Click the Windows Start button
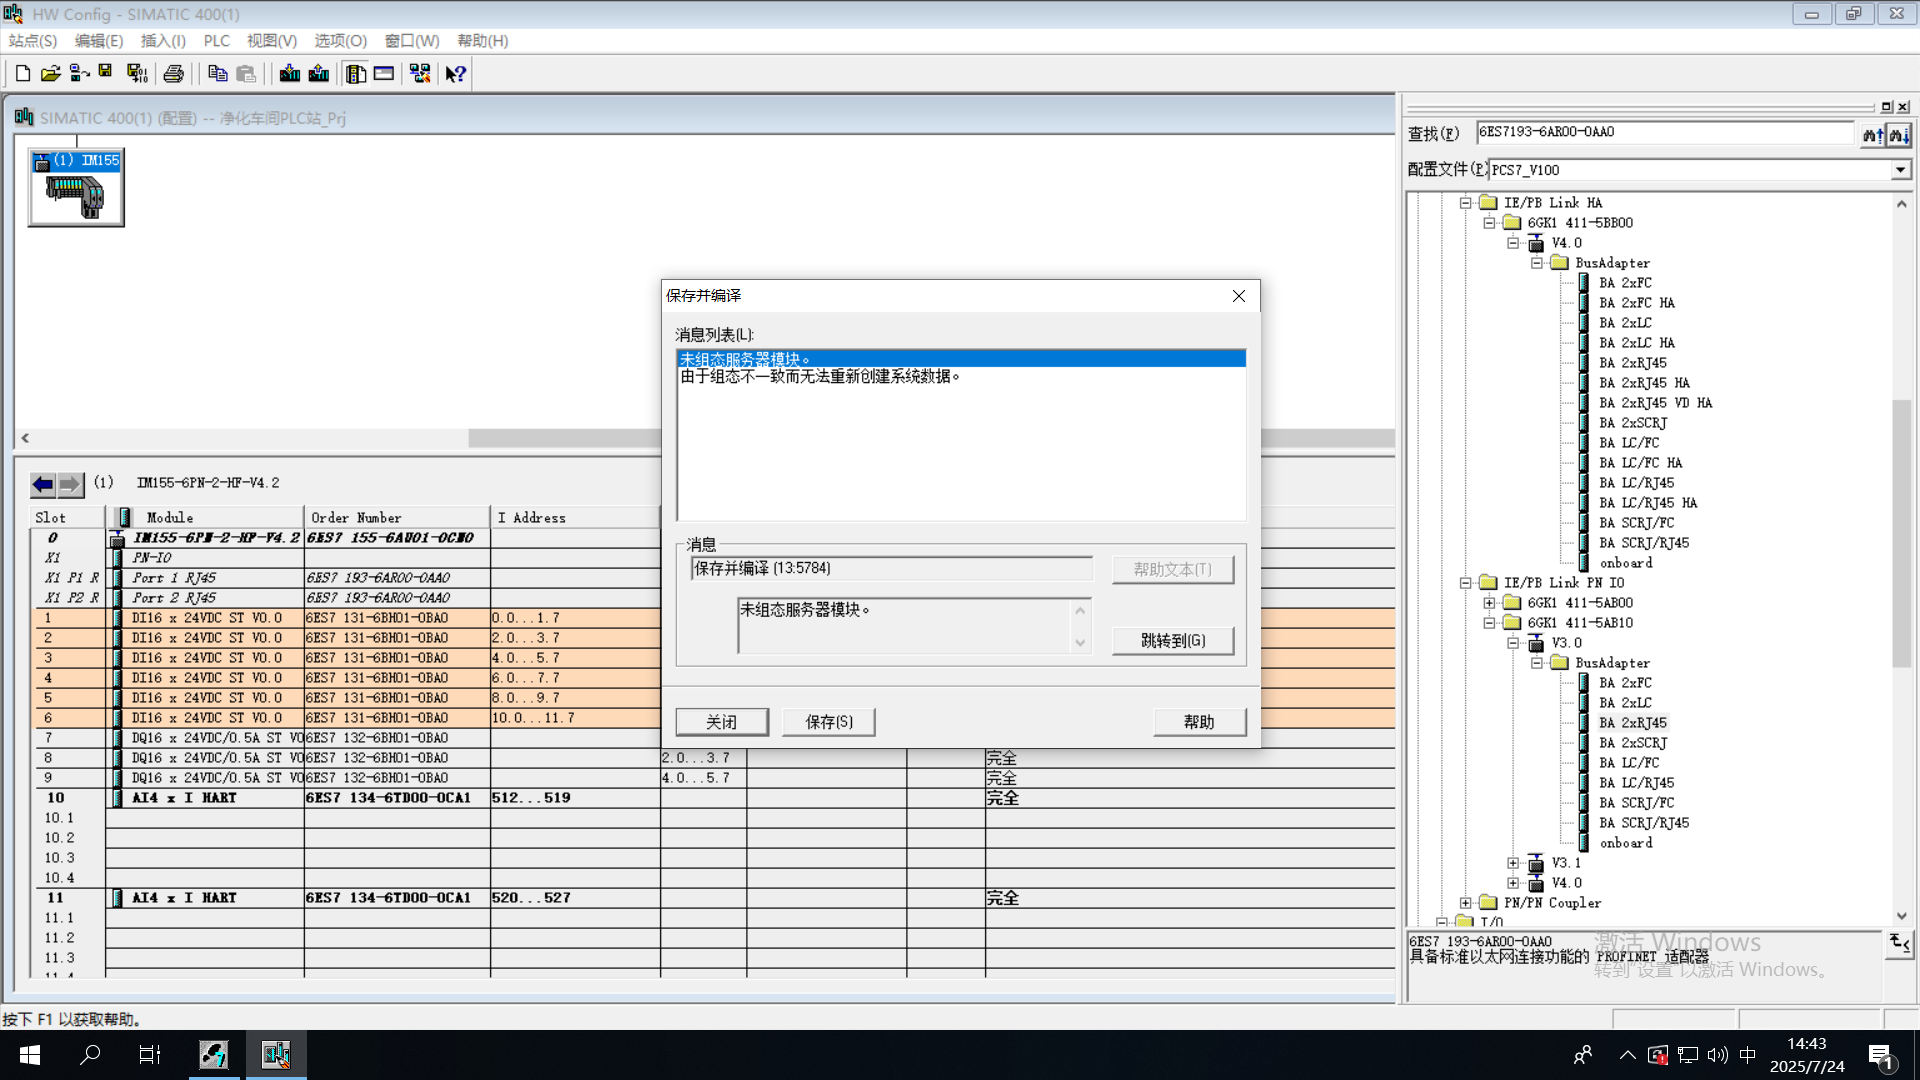This screenshot has height=1080, width=1920. (29, 1055)
